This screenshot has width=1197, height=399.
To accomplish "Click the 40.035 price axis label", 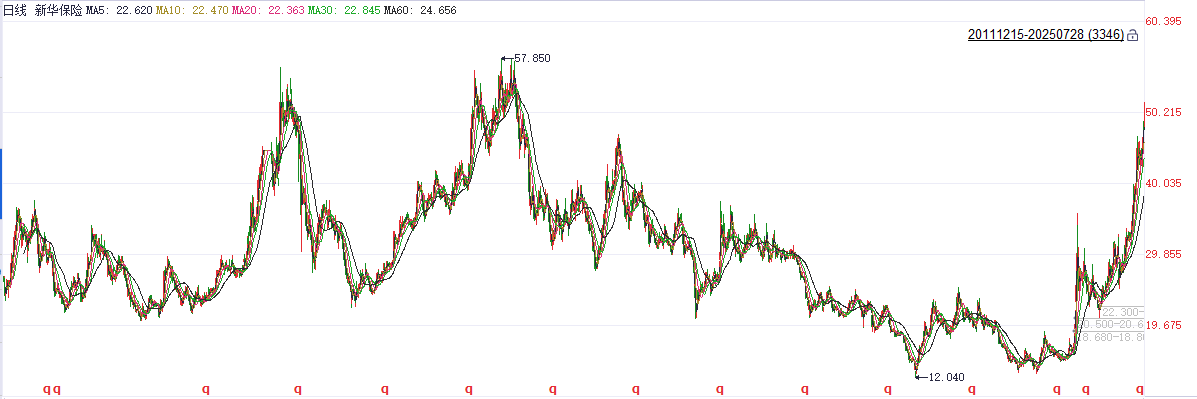I will click(x=1166, y=183).
